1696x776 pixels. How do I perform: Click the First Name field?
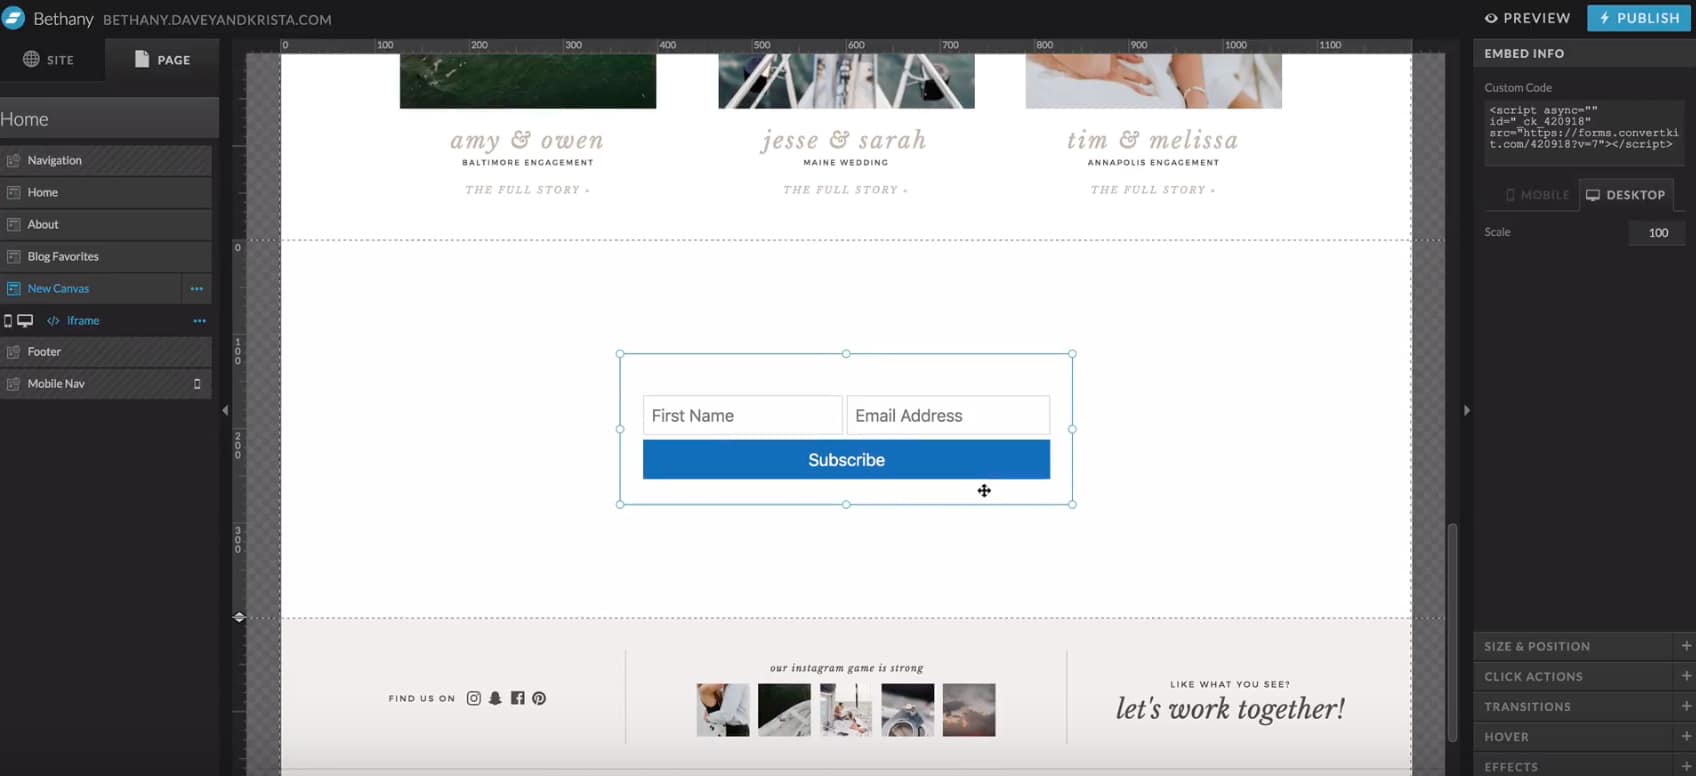tap(742, 416)
